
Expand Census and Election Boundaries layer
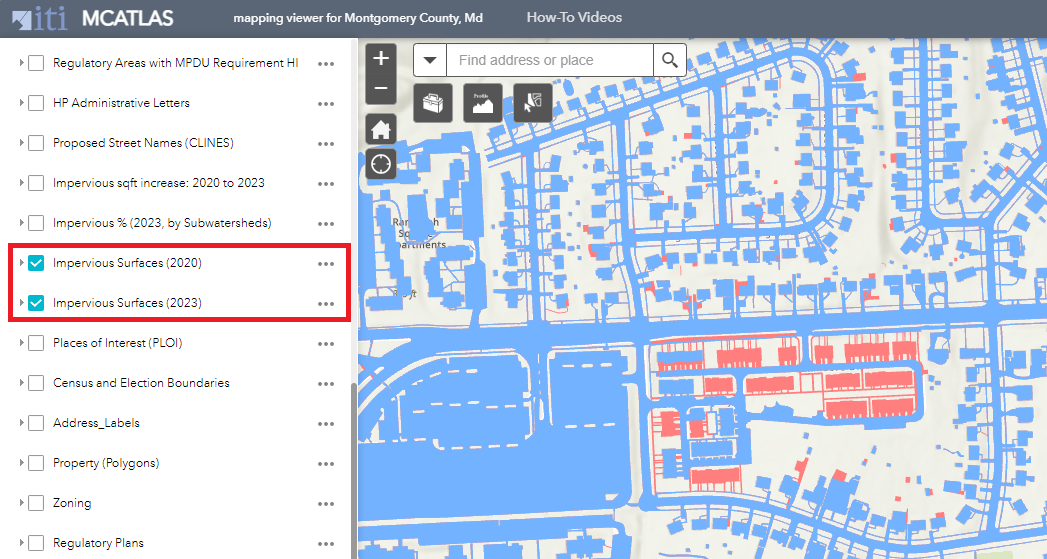pos(21,383)
